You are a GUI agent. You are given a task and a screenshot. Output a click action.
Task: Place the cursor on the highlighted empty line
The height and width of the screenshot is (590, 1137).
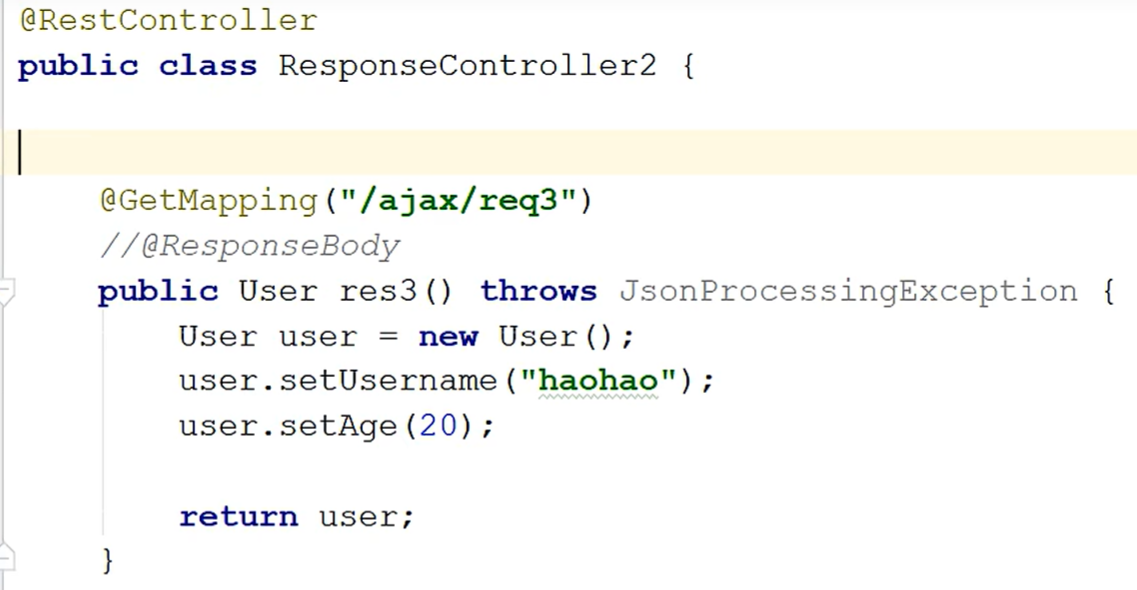(x=500, y=153)
